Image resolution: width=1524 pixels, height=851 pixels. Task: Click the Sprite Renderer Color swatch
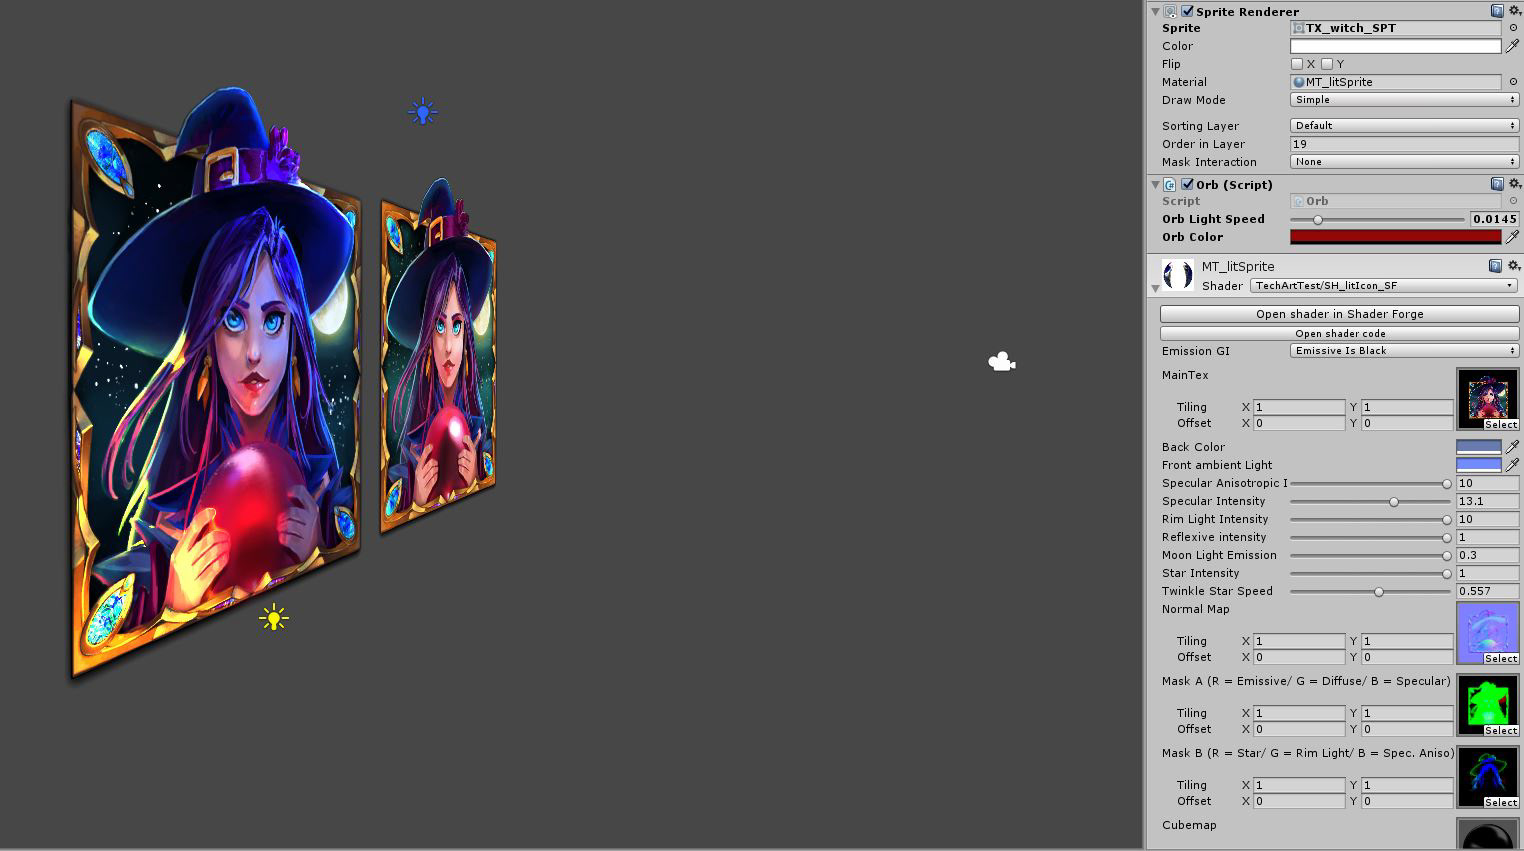pos(1396,46)
